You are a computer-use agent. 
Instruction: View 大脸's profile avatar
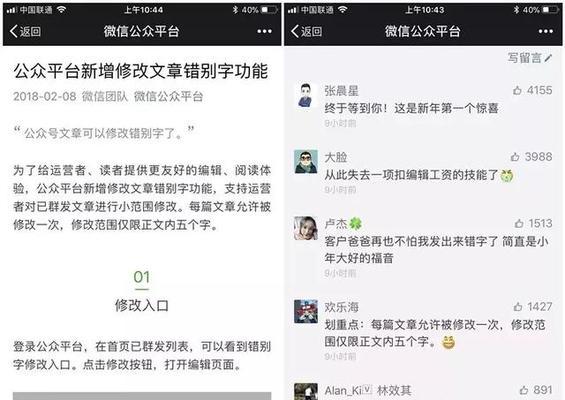click(306, 161)
